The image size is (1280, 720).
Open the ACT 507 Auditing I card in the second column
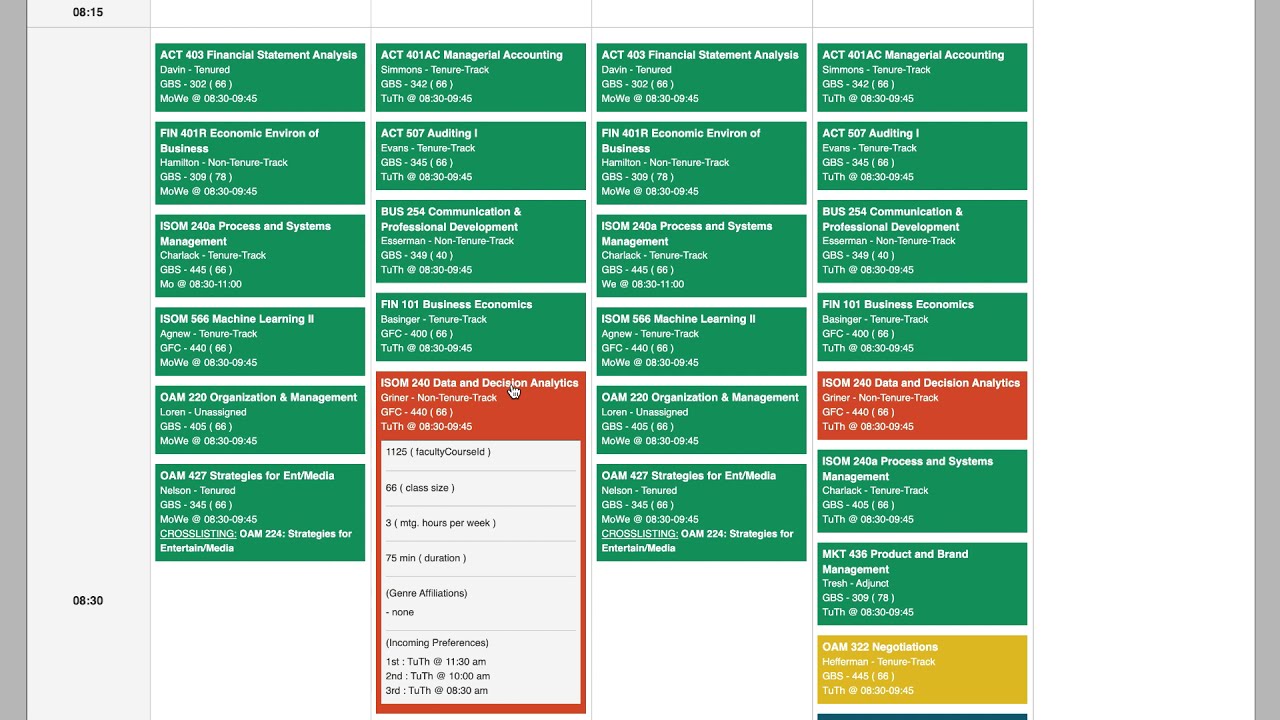coord(481,155)
